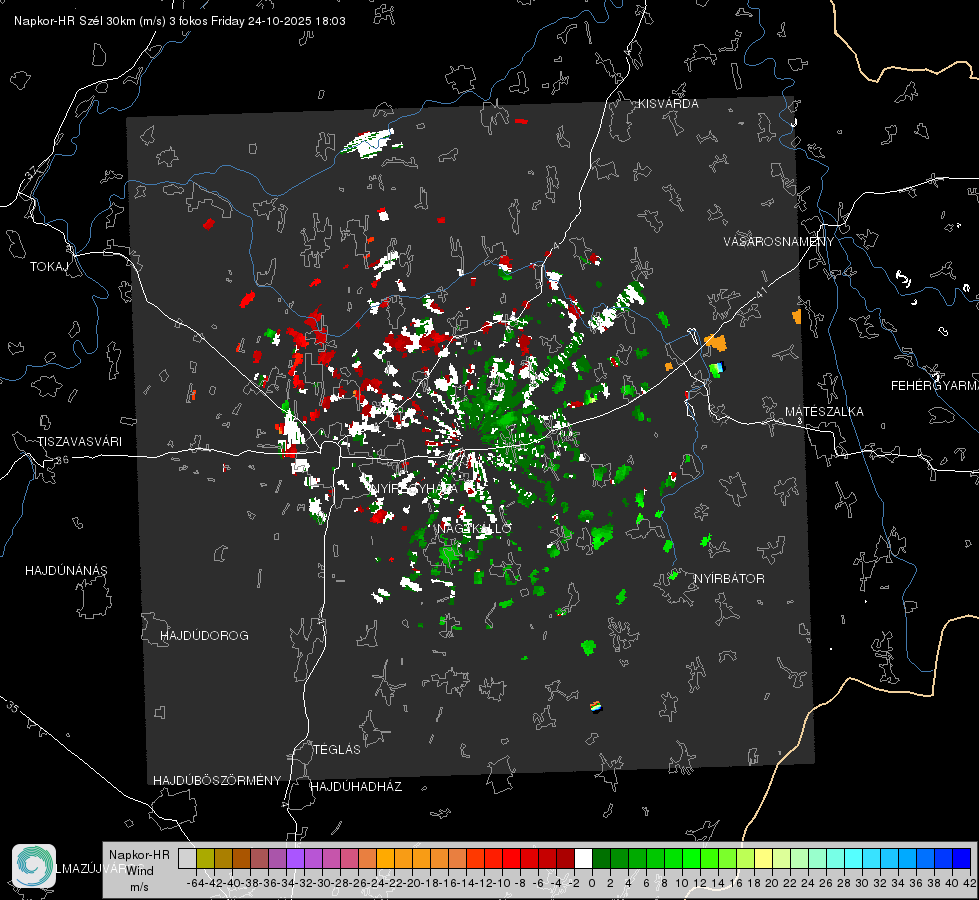Pick the olive swatch next to gray
This screenshot has width=979, height=900.
[x=205, y=858]
